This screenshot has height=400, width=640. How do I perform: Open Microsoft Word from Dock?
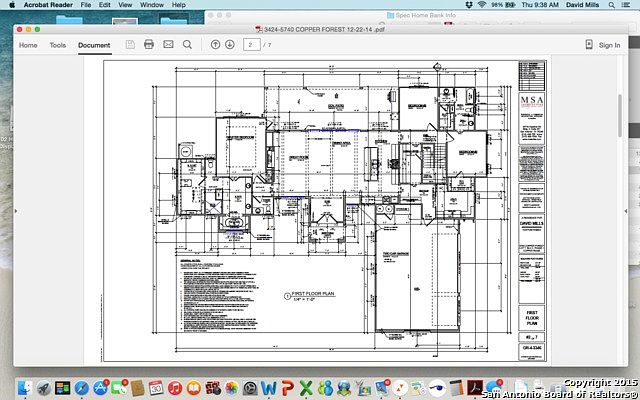[x=269, y=388]
